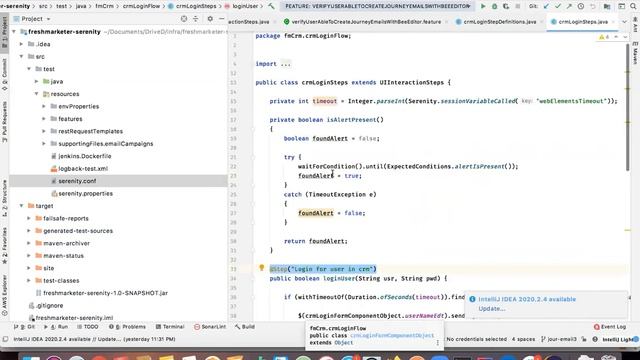Collapse the src folder

(21, 56)
